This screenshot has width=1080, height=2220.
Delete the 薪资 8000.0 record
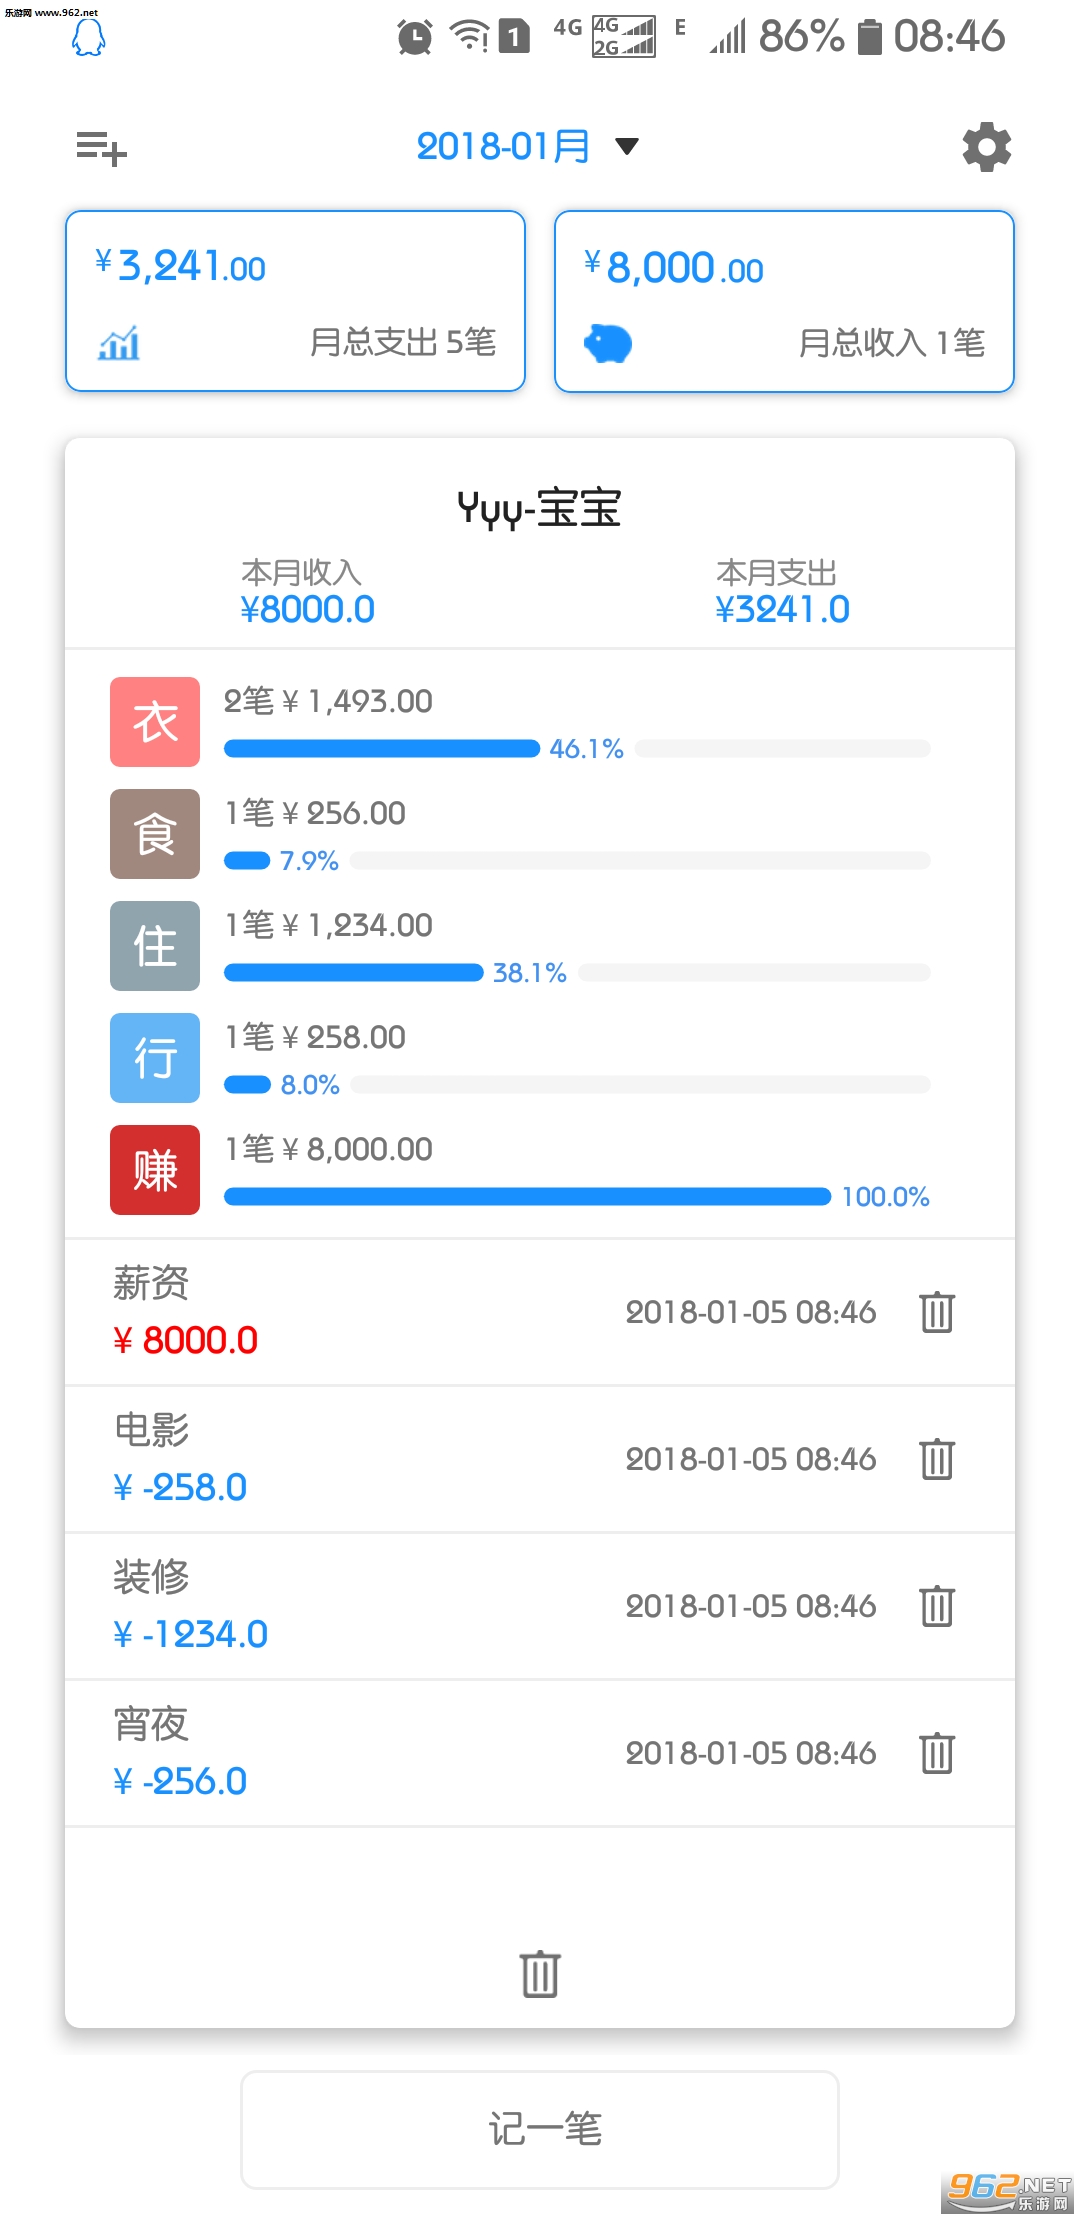point(937,1312)
